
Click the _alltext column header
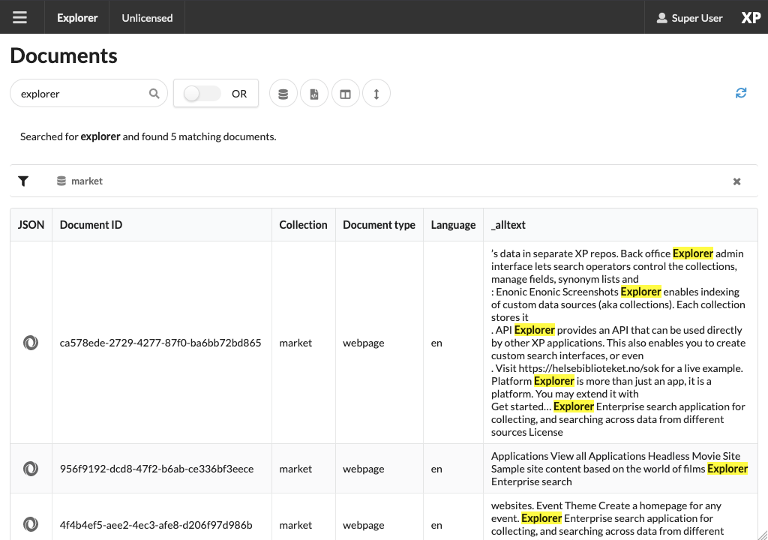click(x=620, y=225)
